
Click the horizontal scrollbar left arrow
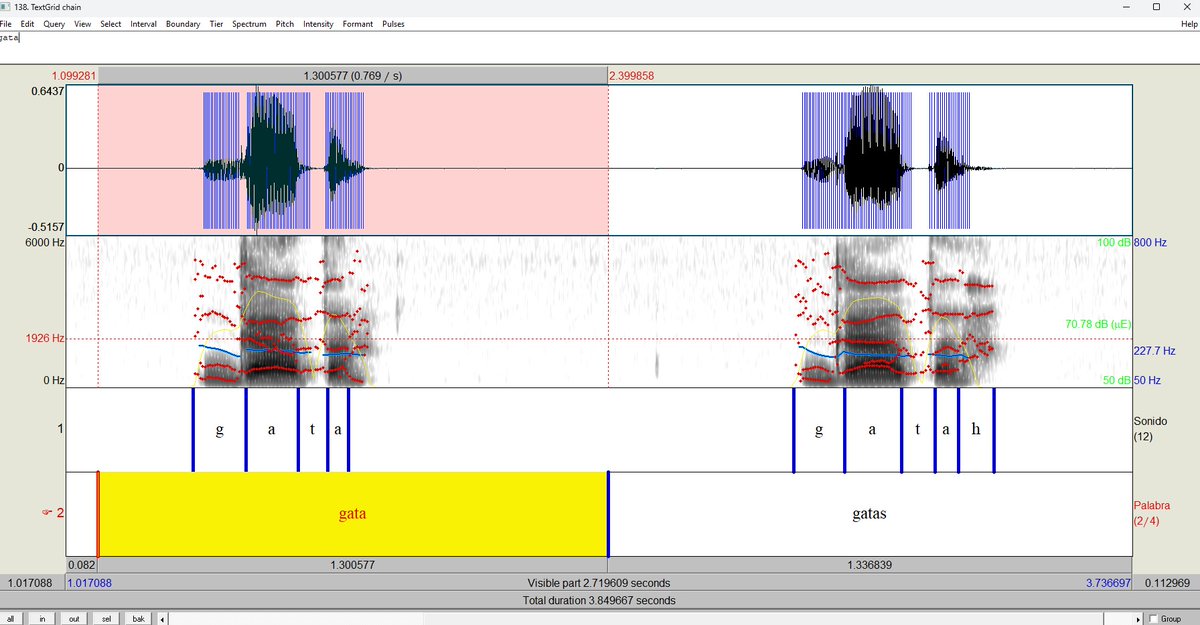pos(162,618)
